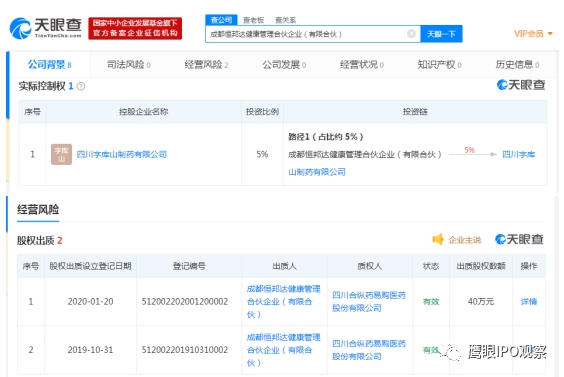Click the 经营风险 section heading

point(38,209)
